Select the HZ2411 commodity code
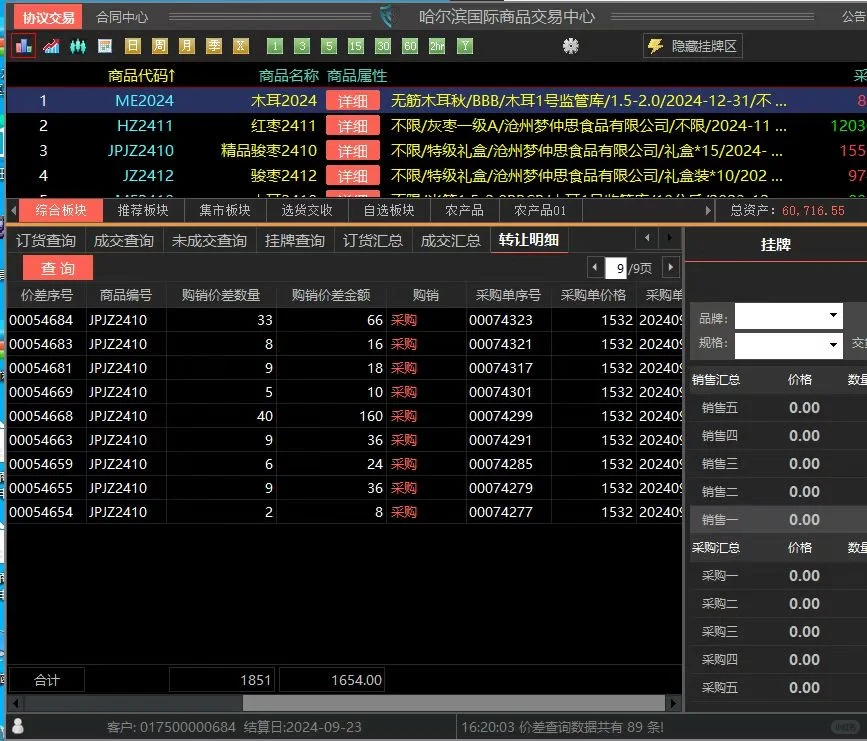The width and height of the screenshot is (867, 741). [x=145, y=126]
